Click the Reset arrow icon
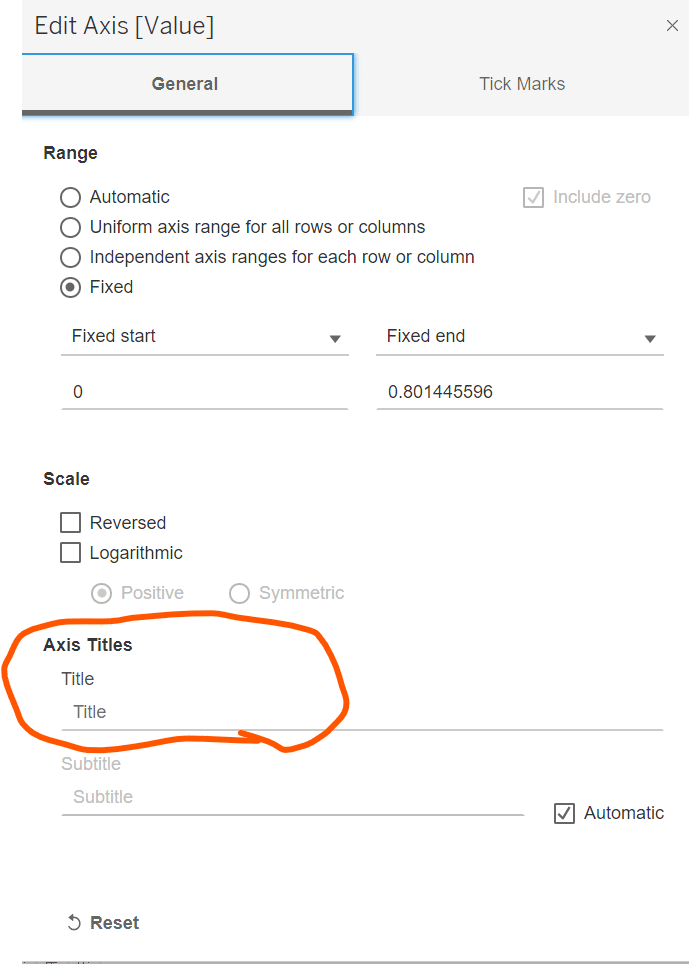Image resolution: width=689 pixels, height=964 pixels. (x=74, y=923)
